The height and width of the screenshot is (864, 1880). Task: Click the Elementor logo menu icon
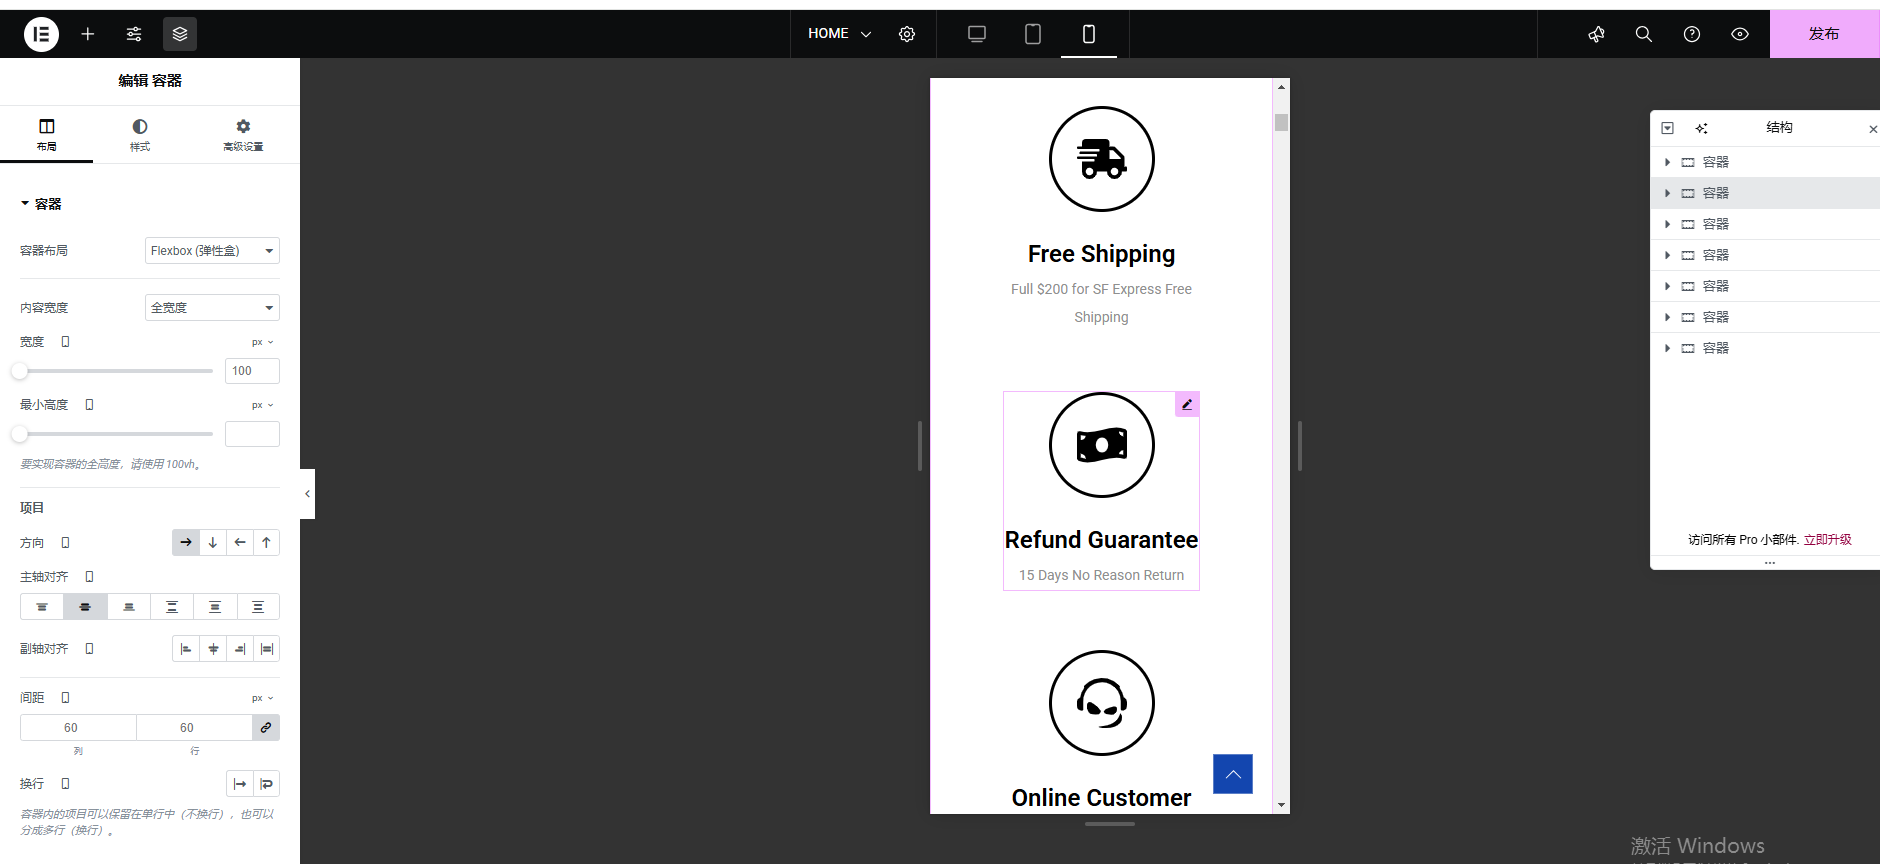click(x=41, y=34)
